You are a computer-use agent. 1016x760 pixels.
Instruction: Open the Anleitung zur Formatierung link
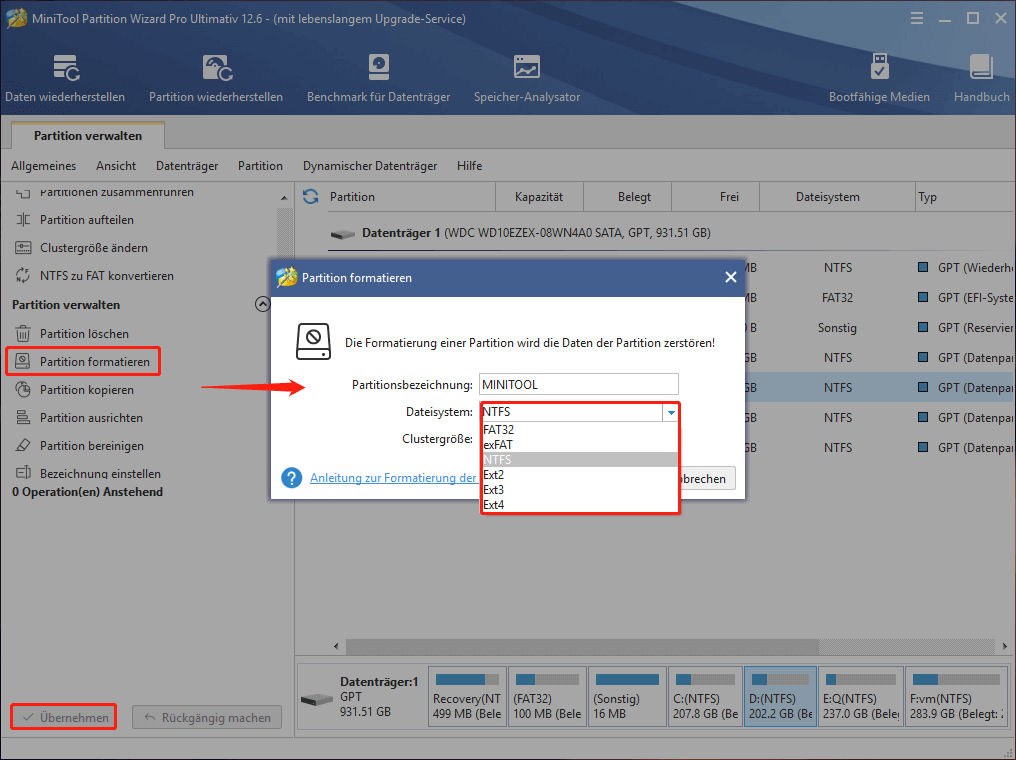pyautogui.click(x=393, y=478)
